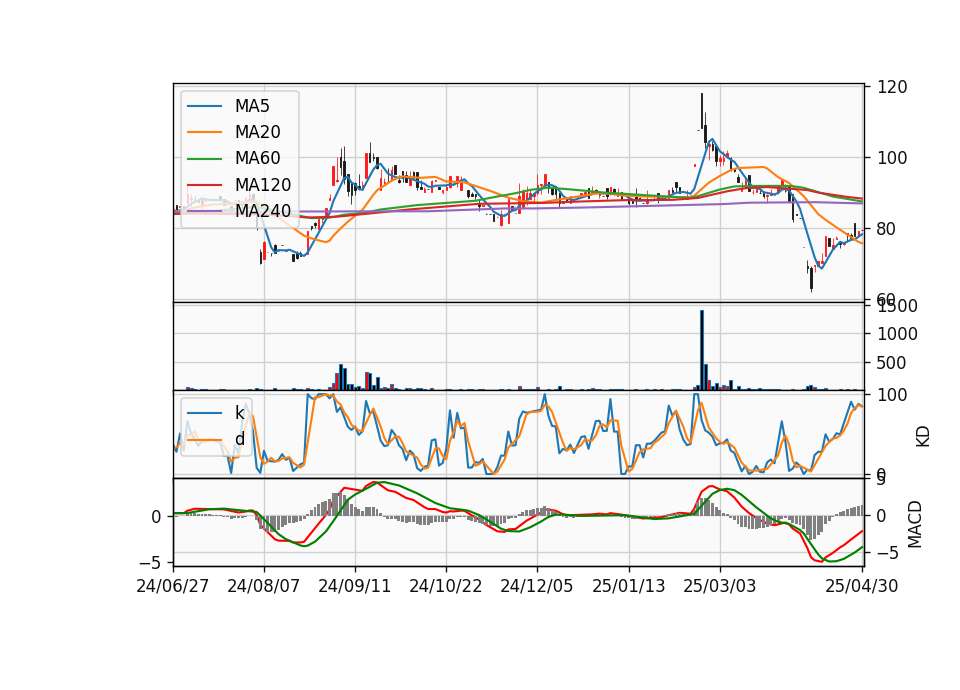Click the 25/01/13 date axis label
The width and height of the screenshot is (960, 690).
[629, 586]
